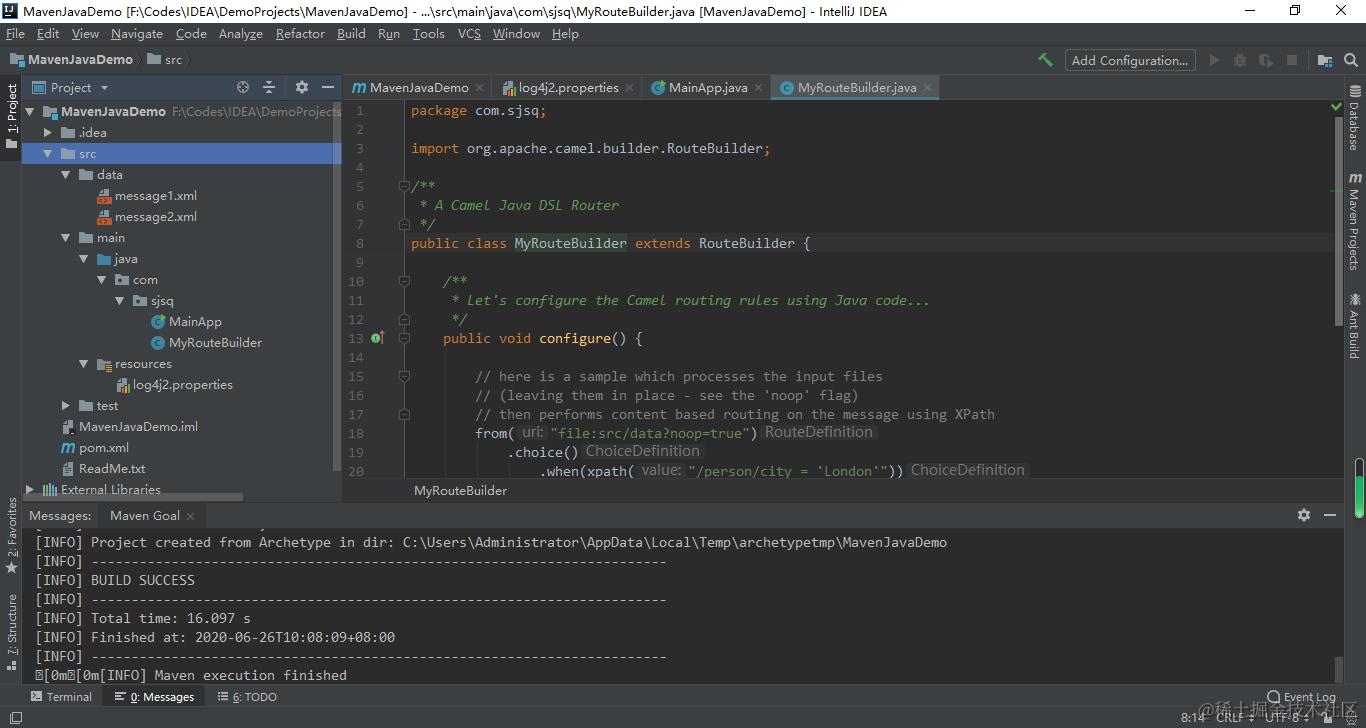This screenshot has height=728, width=1366.
Task: Open the File menu
Action: (15, 33)
